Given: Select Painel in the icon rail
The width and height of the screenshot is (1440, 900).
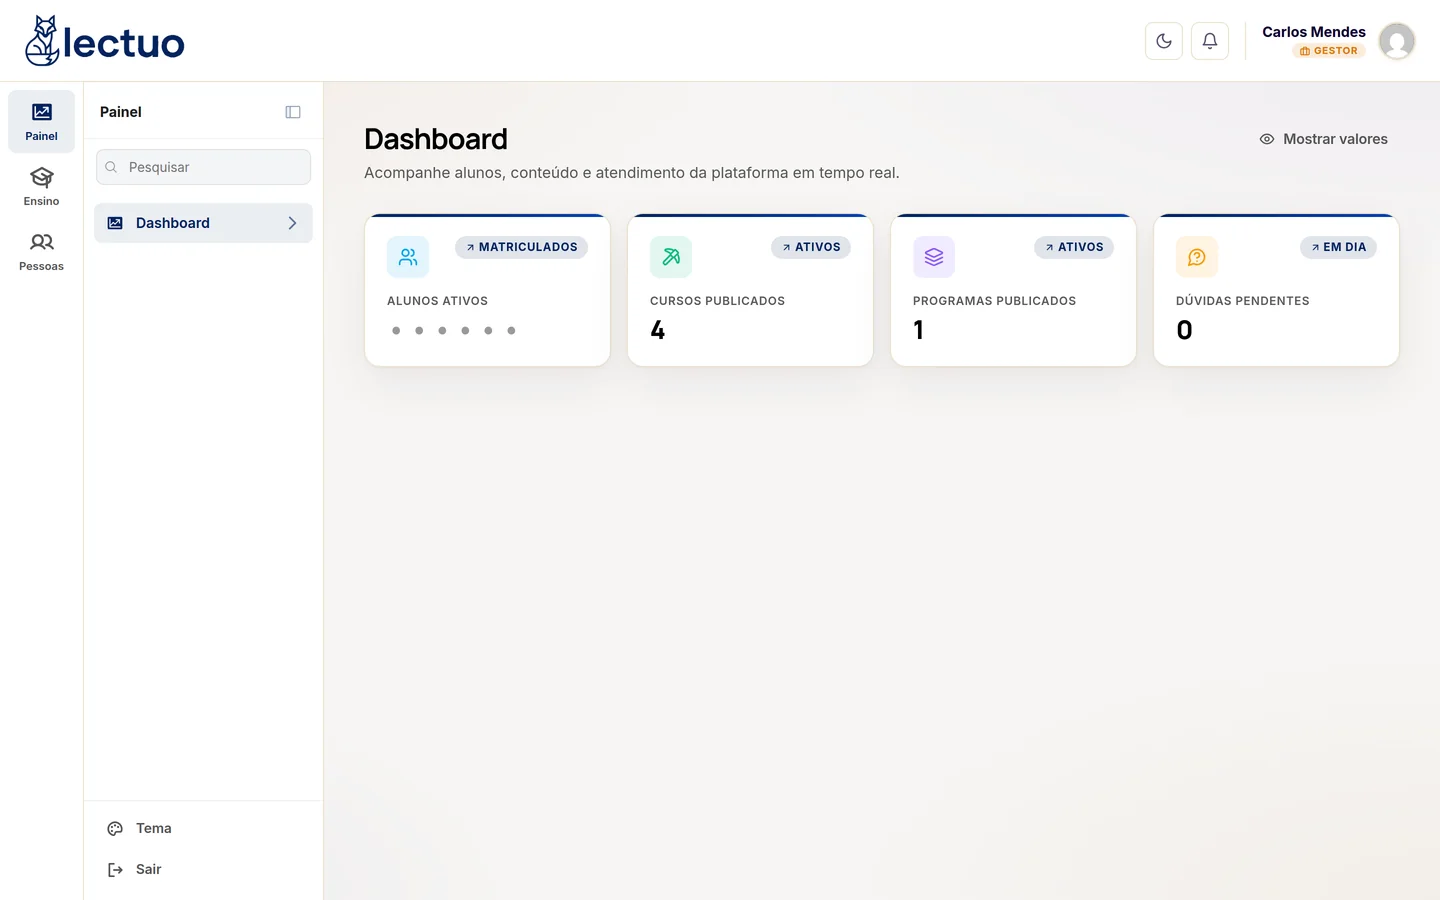Looking at the screenshot, I should point(41,121).
